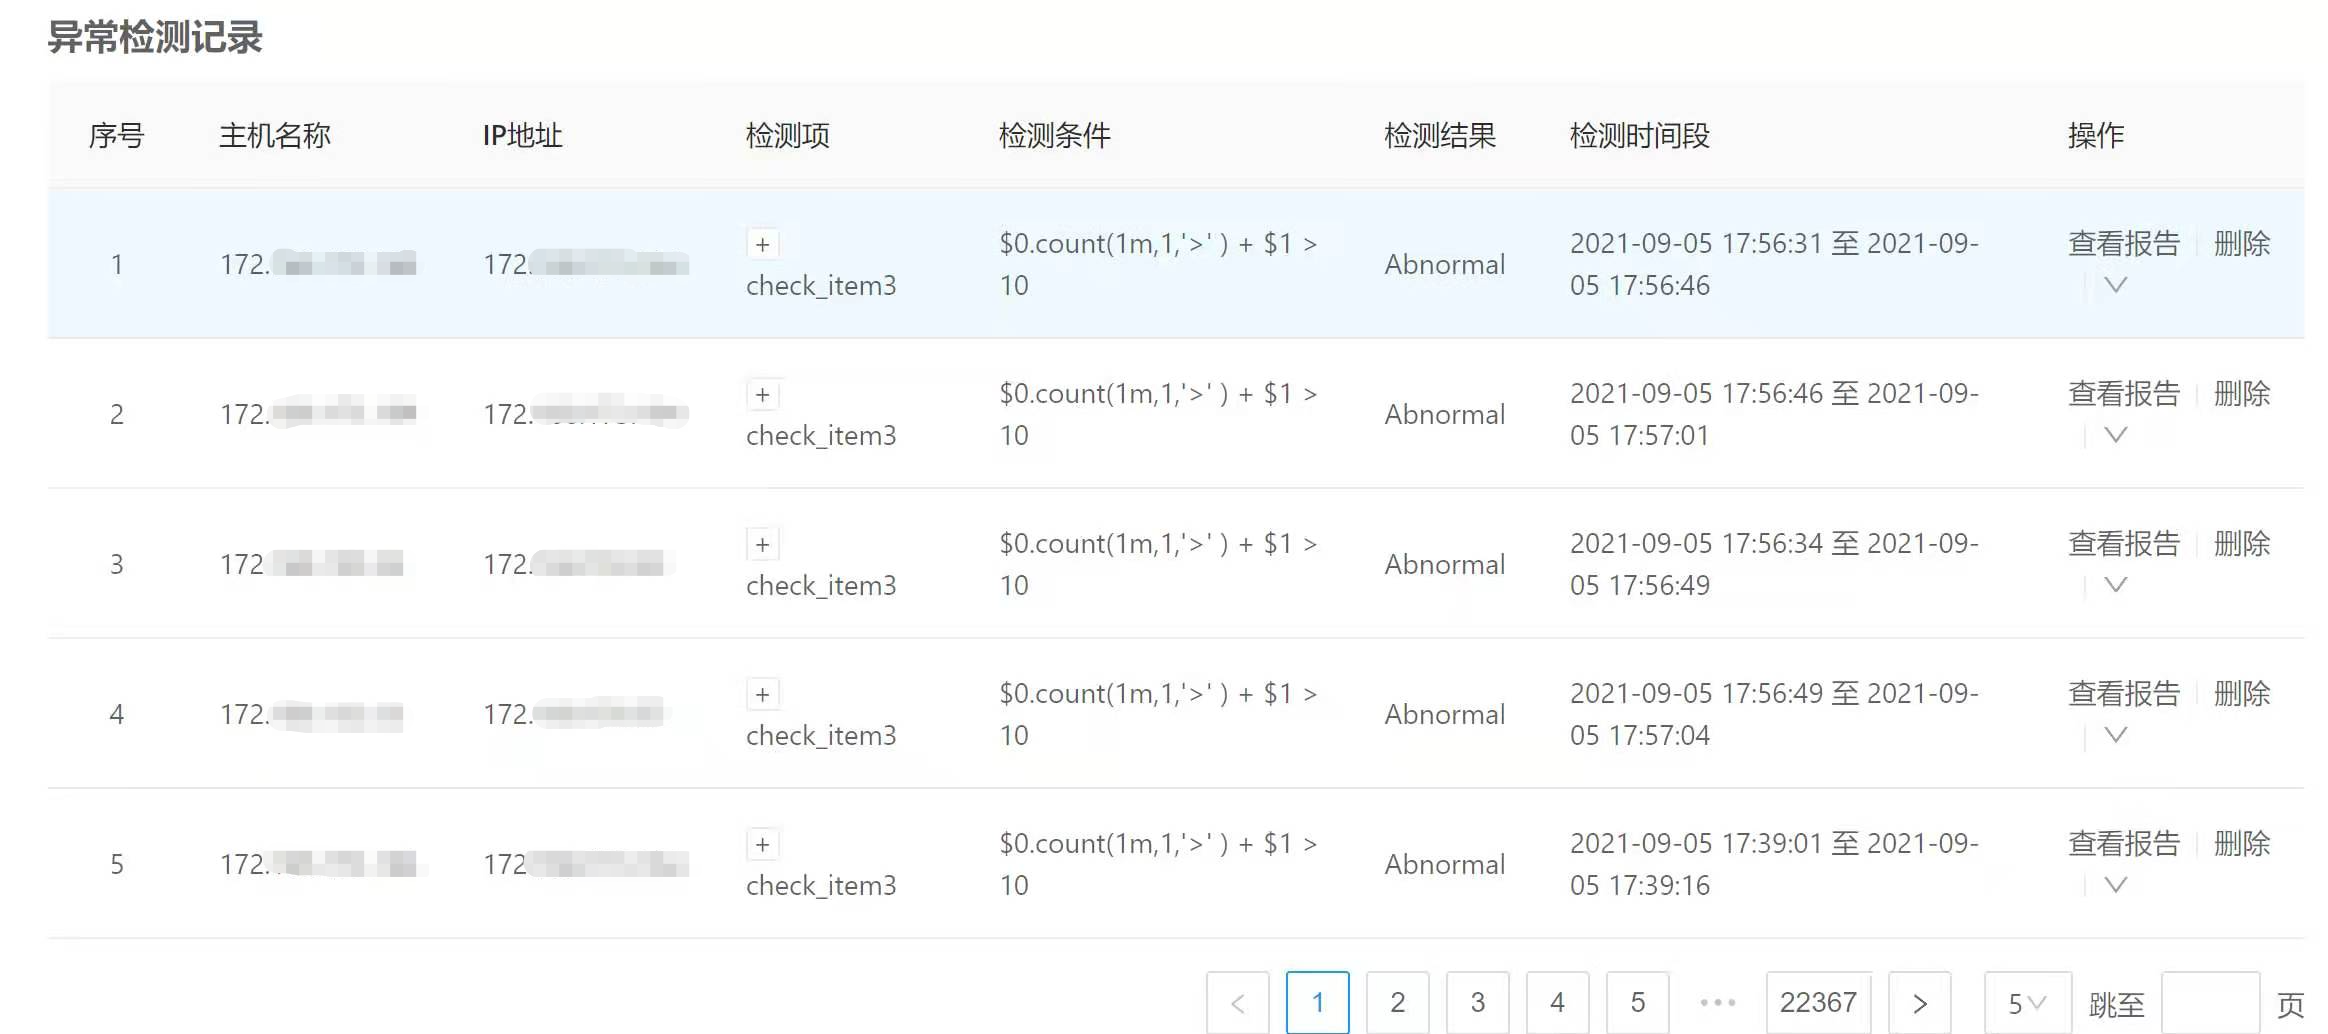Click the plus expander icon in row 3
The image size is (2328, 1034).
pyautogui.click(x=762, y=544)
